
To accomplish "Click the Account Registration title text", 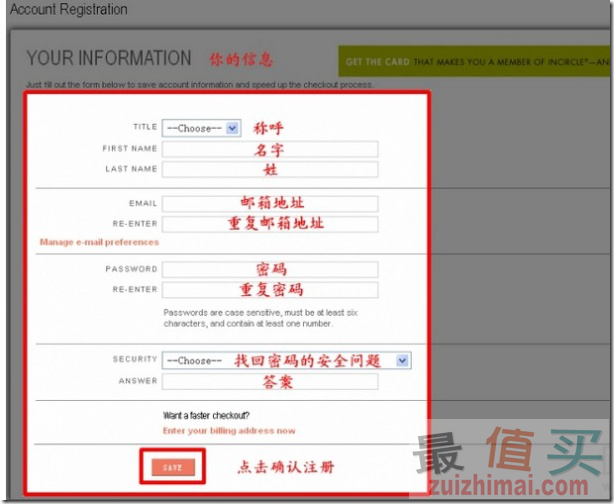I will pyautogui.click(x=69, y=9).
